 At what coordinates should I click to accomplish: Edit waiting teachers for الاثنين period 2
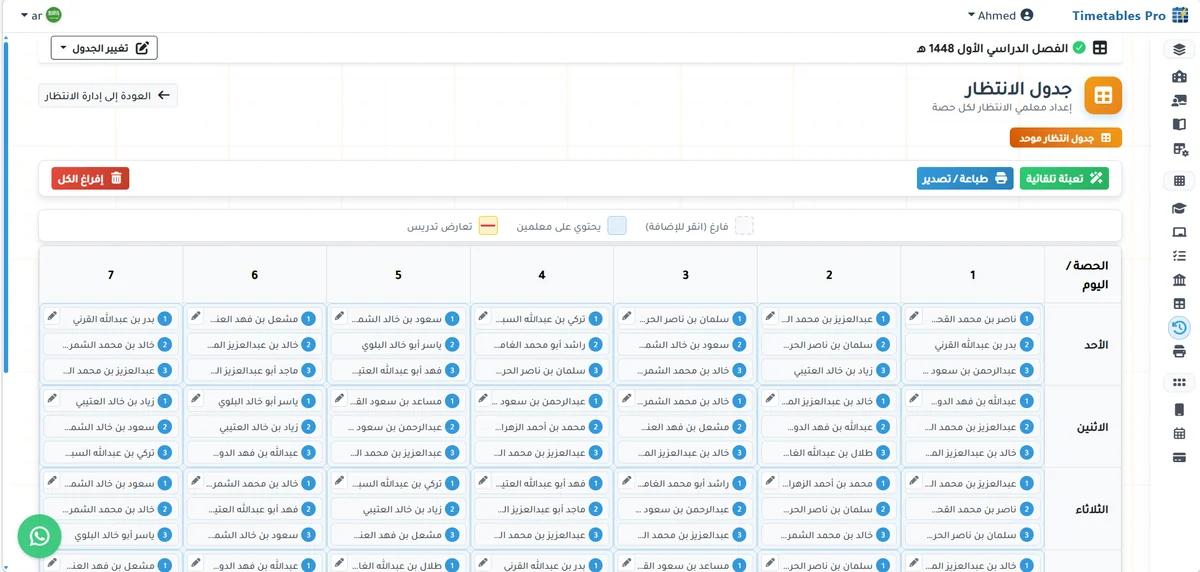[x=770, y=398]
